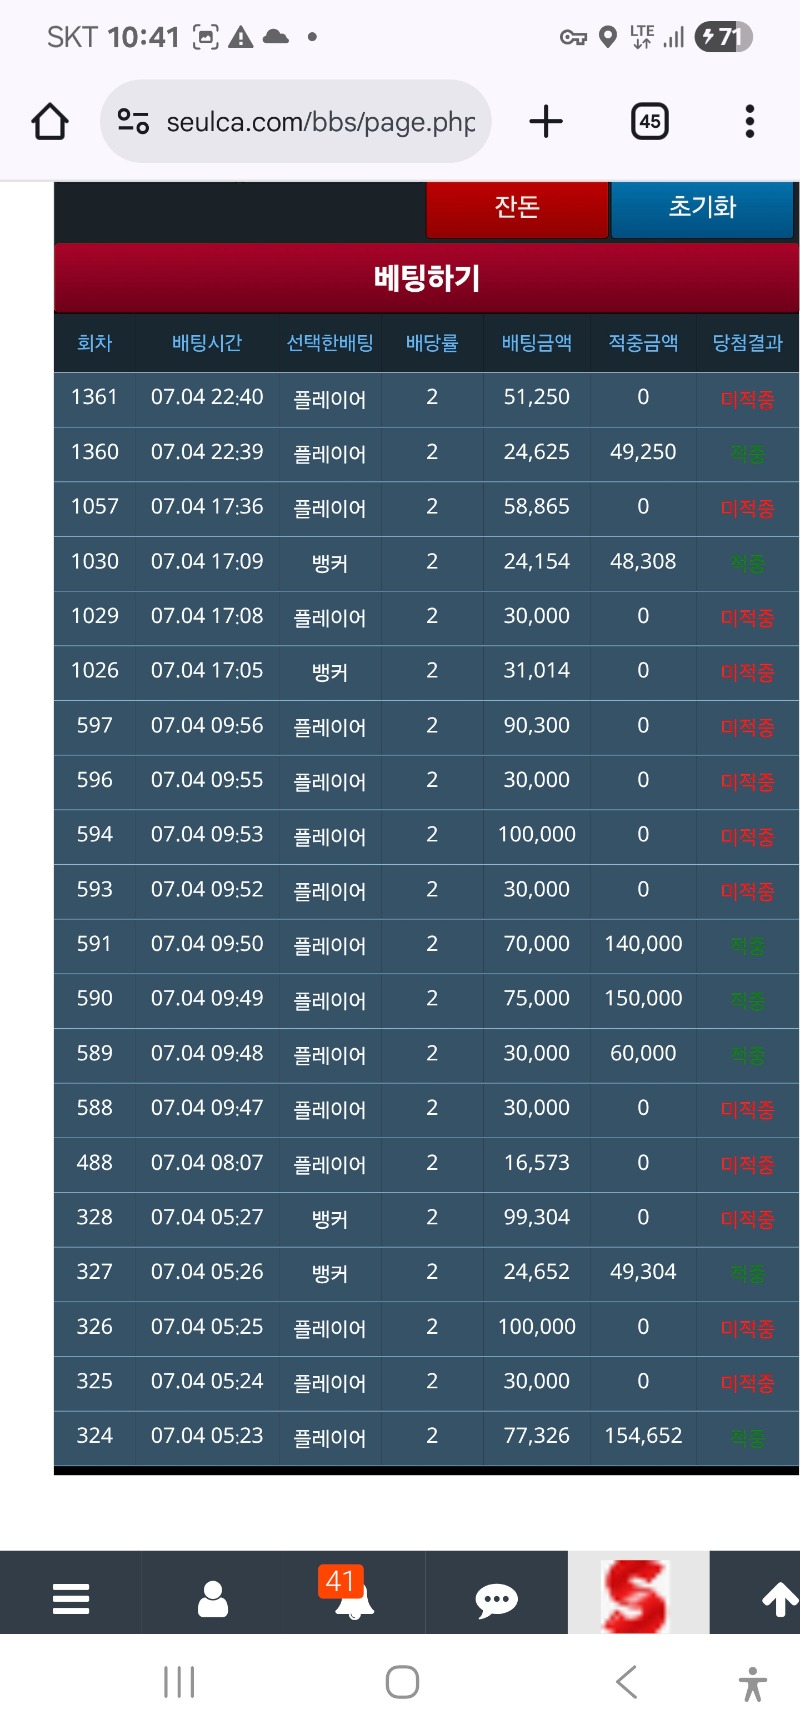
Task: Click bet time 07.04 05:24
Action: (x=207, y=1382)
